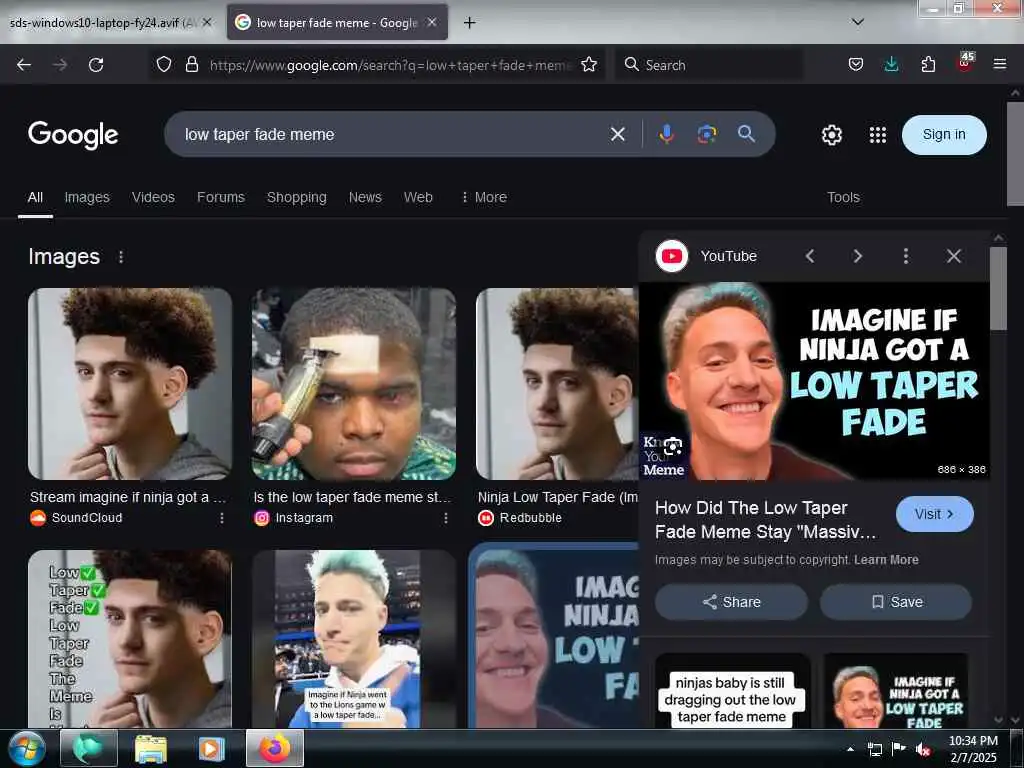The height and width of the screenshot is (768, 1024).
Task: Open the Images section three-dot options
Action: [x=121, y=257]
